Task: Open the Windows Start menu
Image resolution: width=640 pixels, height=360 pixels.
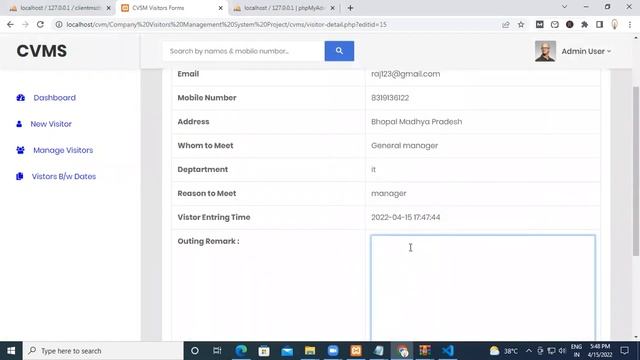Action: coord(11,351)
